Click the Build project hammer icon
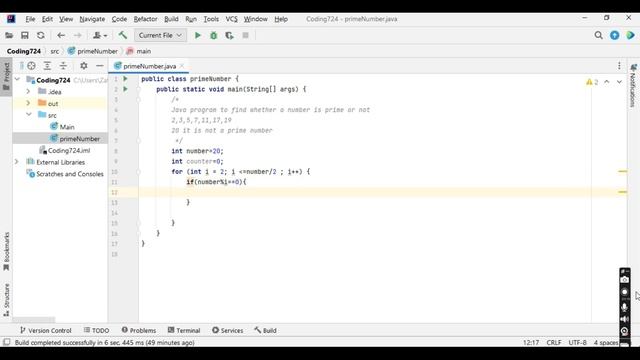This screenshot has width=640, height=360. (122, 35)
